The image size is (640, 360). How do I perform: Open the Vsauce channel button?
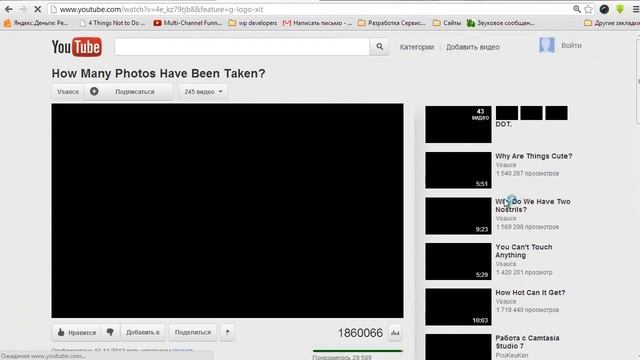(x=68, y=92)
